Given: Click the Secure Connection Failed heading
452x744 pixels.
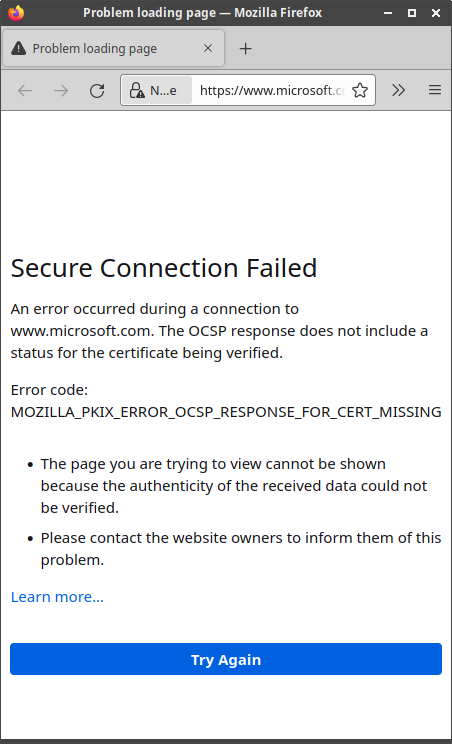Looking at the screenshot, I should click(x=164, y=268).
